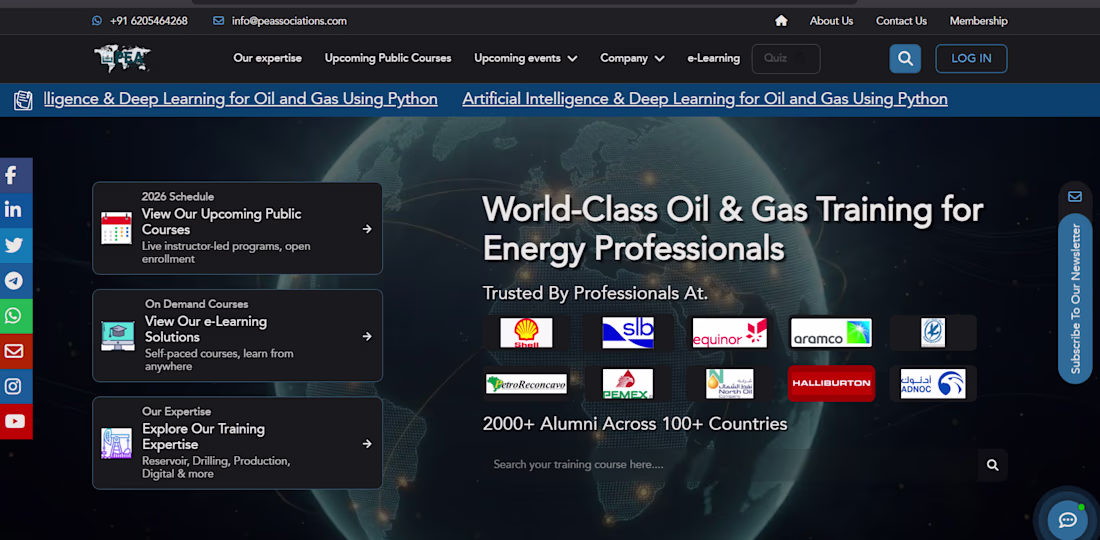Click the calendar icon on 2026 Schedule card
Viewport: 1100px width, 540px height.
point(116,228)
